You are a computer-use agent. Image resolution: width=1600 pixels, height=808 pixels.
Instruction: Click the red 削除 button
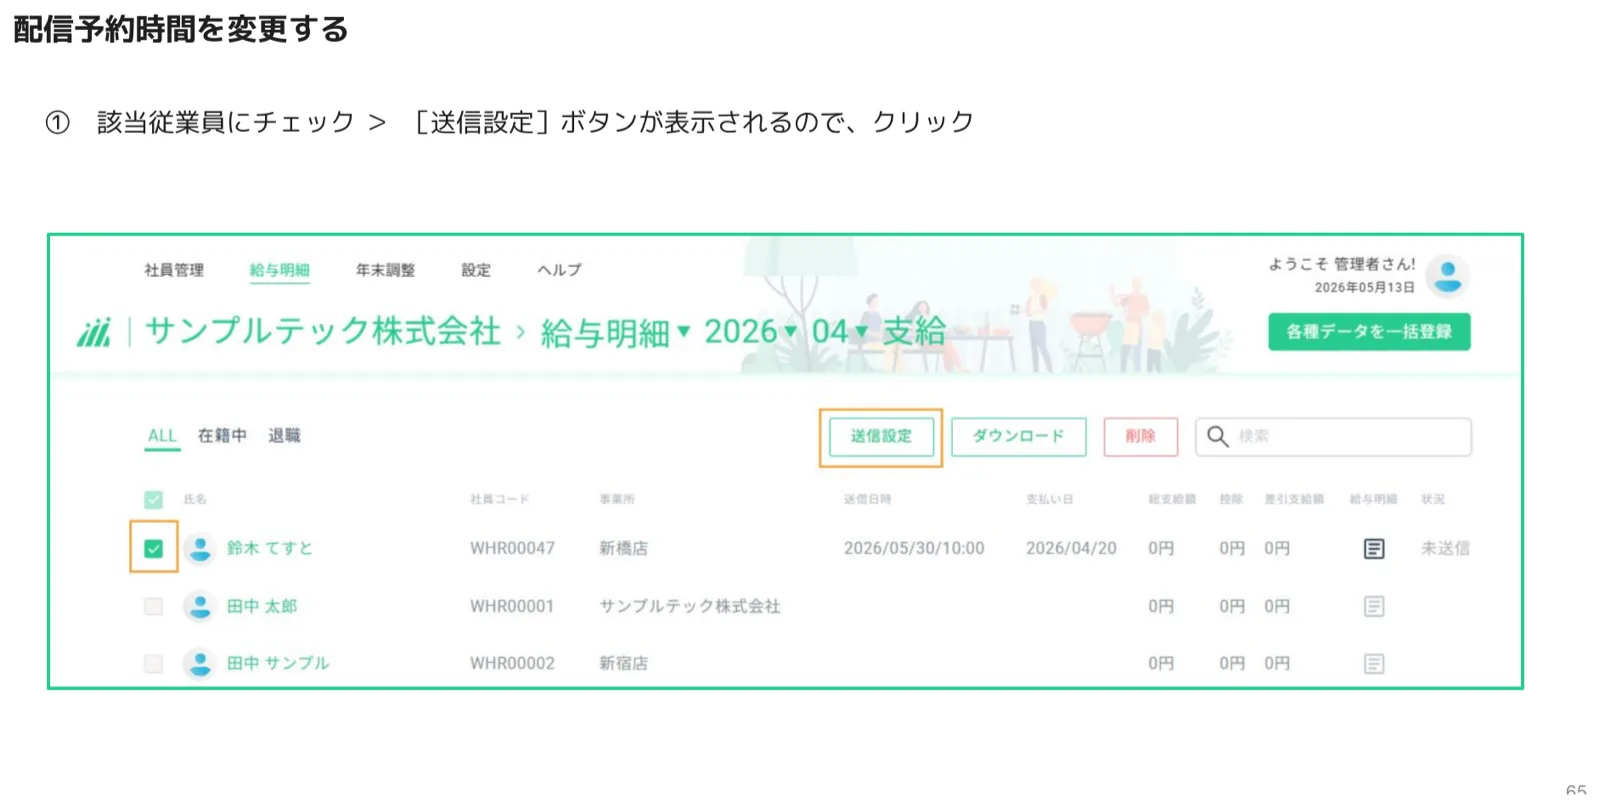click(1140, 437)
